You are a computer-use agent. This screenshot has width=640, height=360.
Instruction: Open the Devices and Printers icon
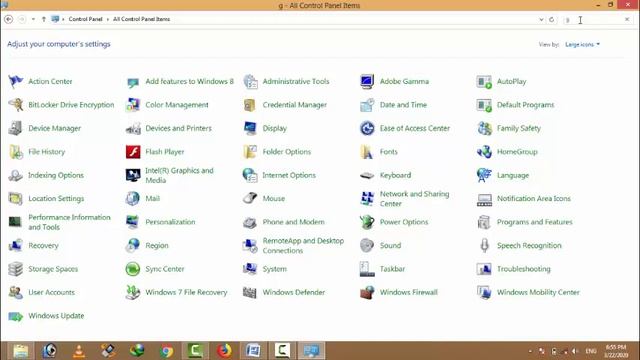[x=133, y=128]
